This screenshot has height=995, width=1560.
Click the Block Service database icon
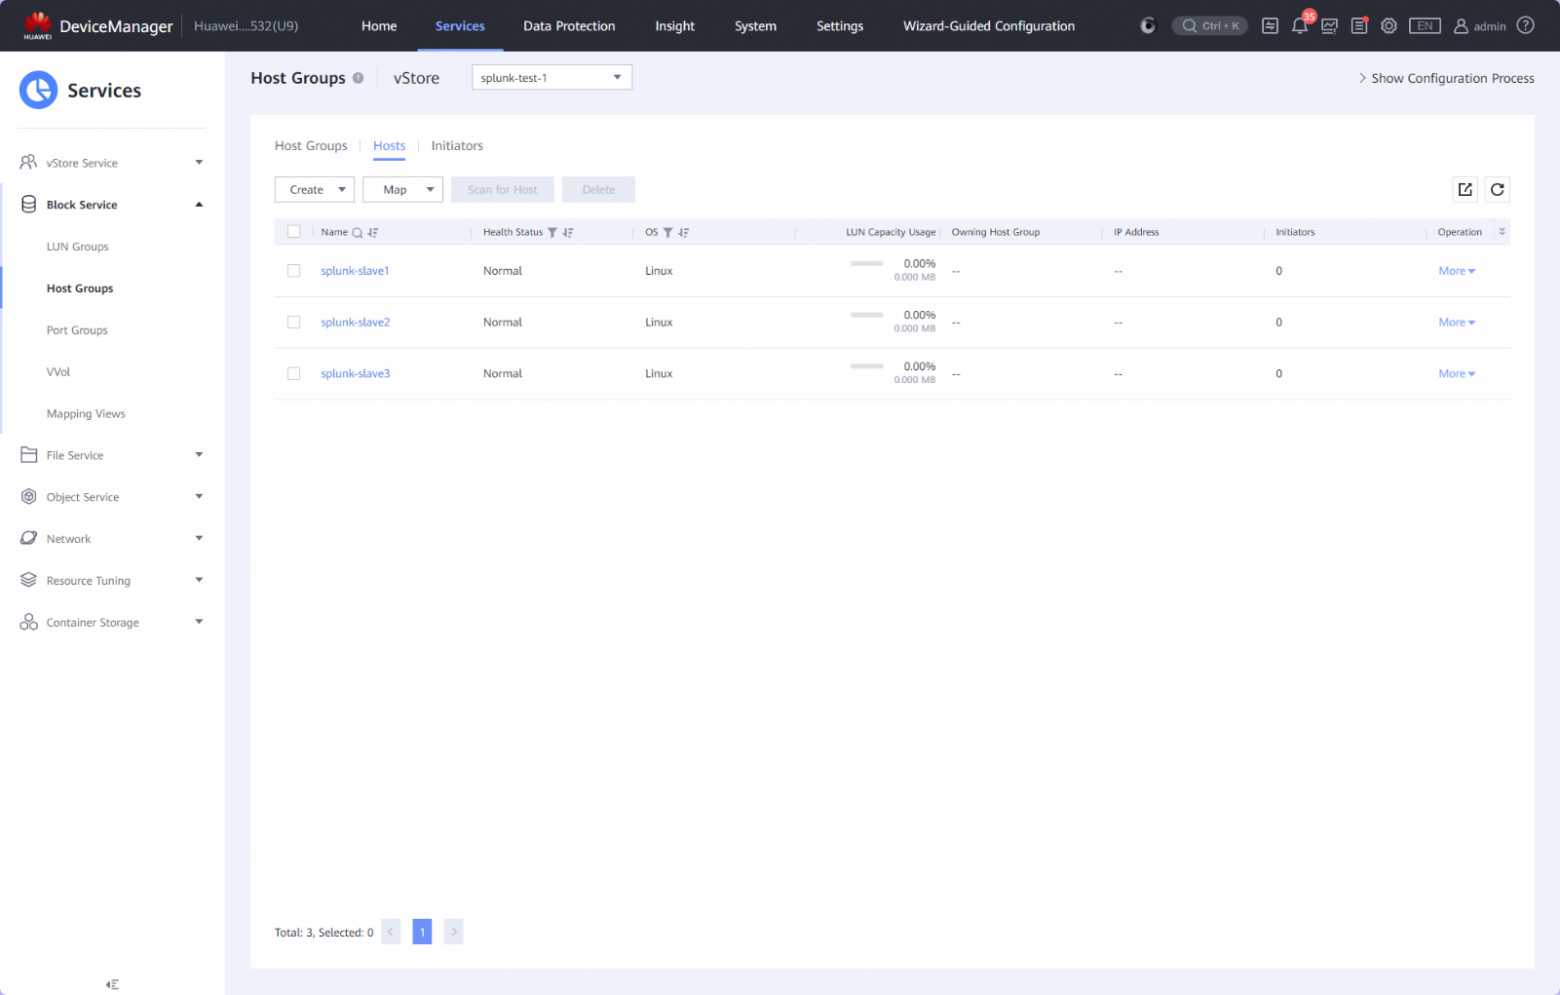28,204
